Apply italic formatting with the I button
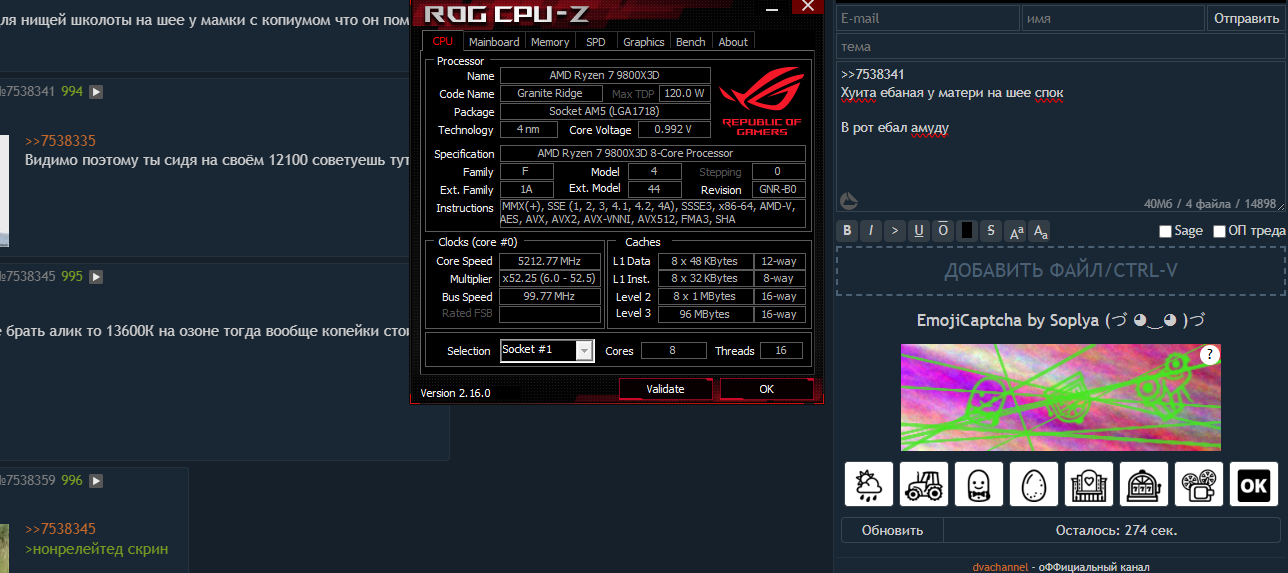 pyautogui.click(x=871, y=231)
